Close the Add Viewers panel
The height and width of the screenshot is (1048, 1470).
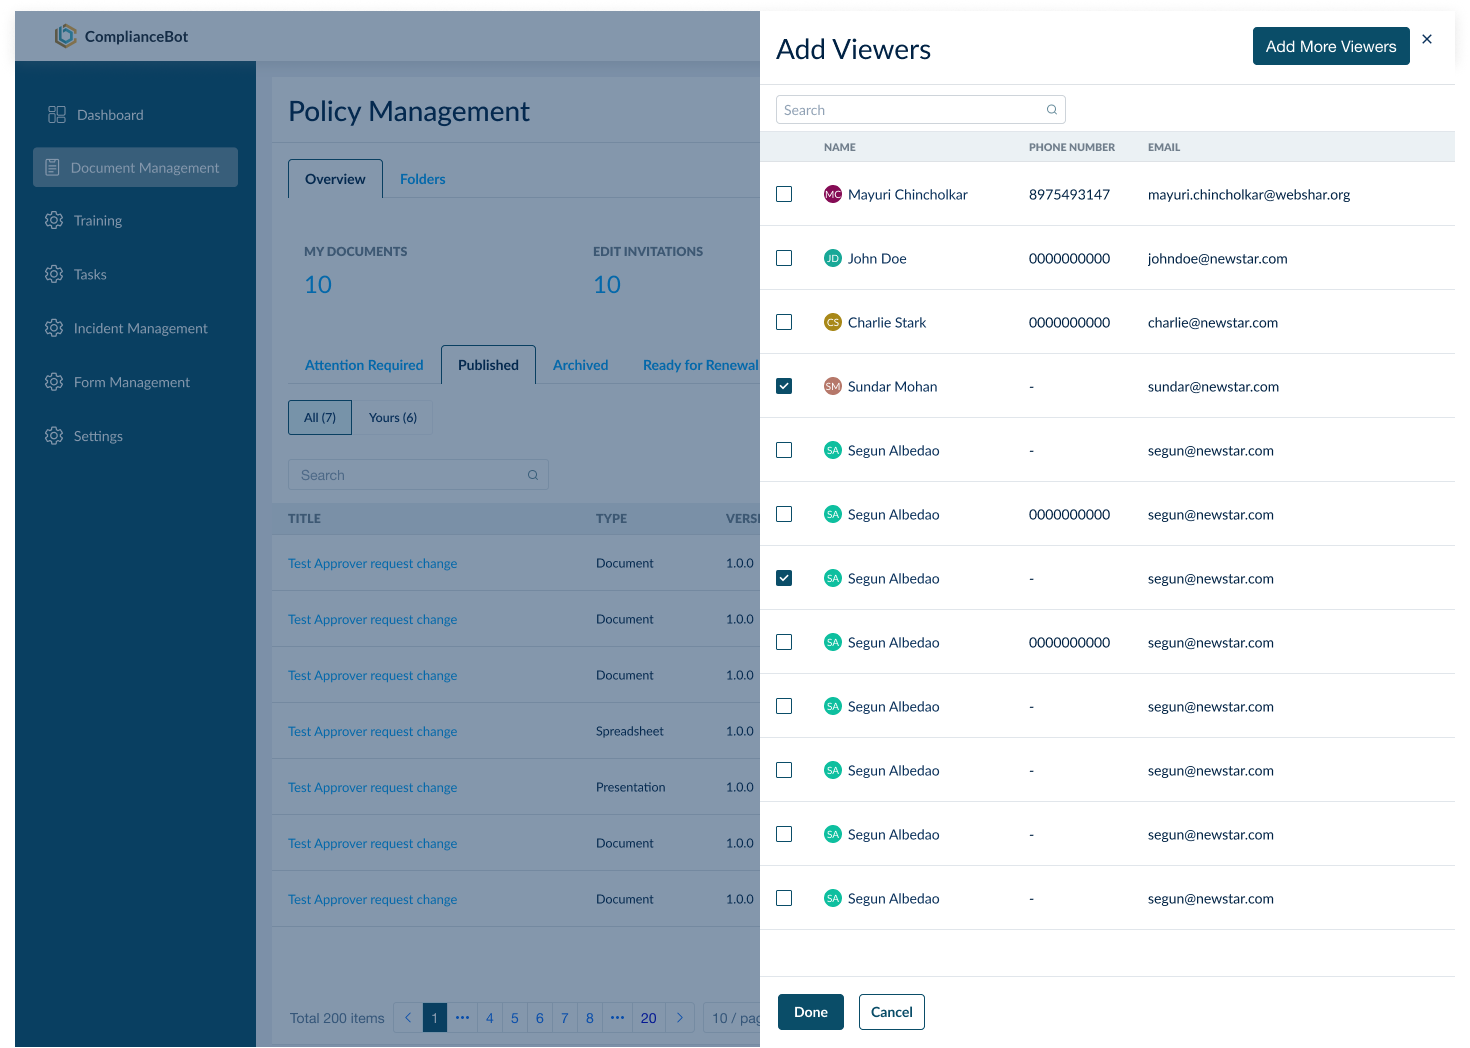[1427, 39]
